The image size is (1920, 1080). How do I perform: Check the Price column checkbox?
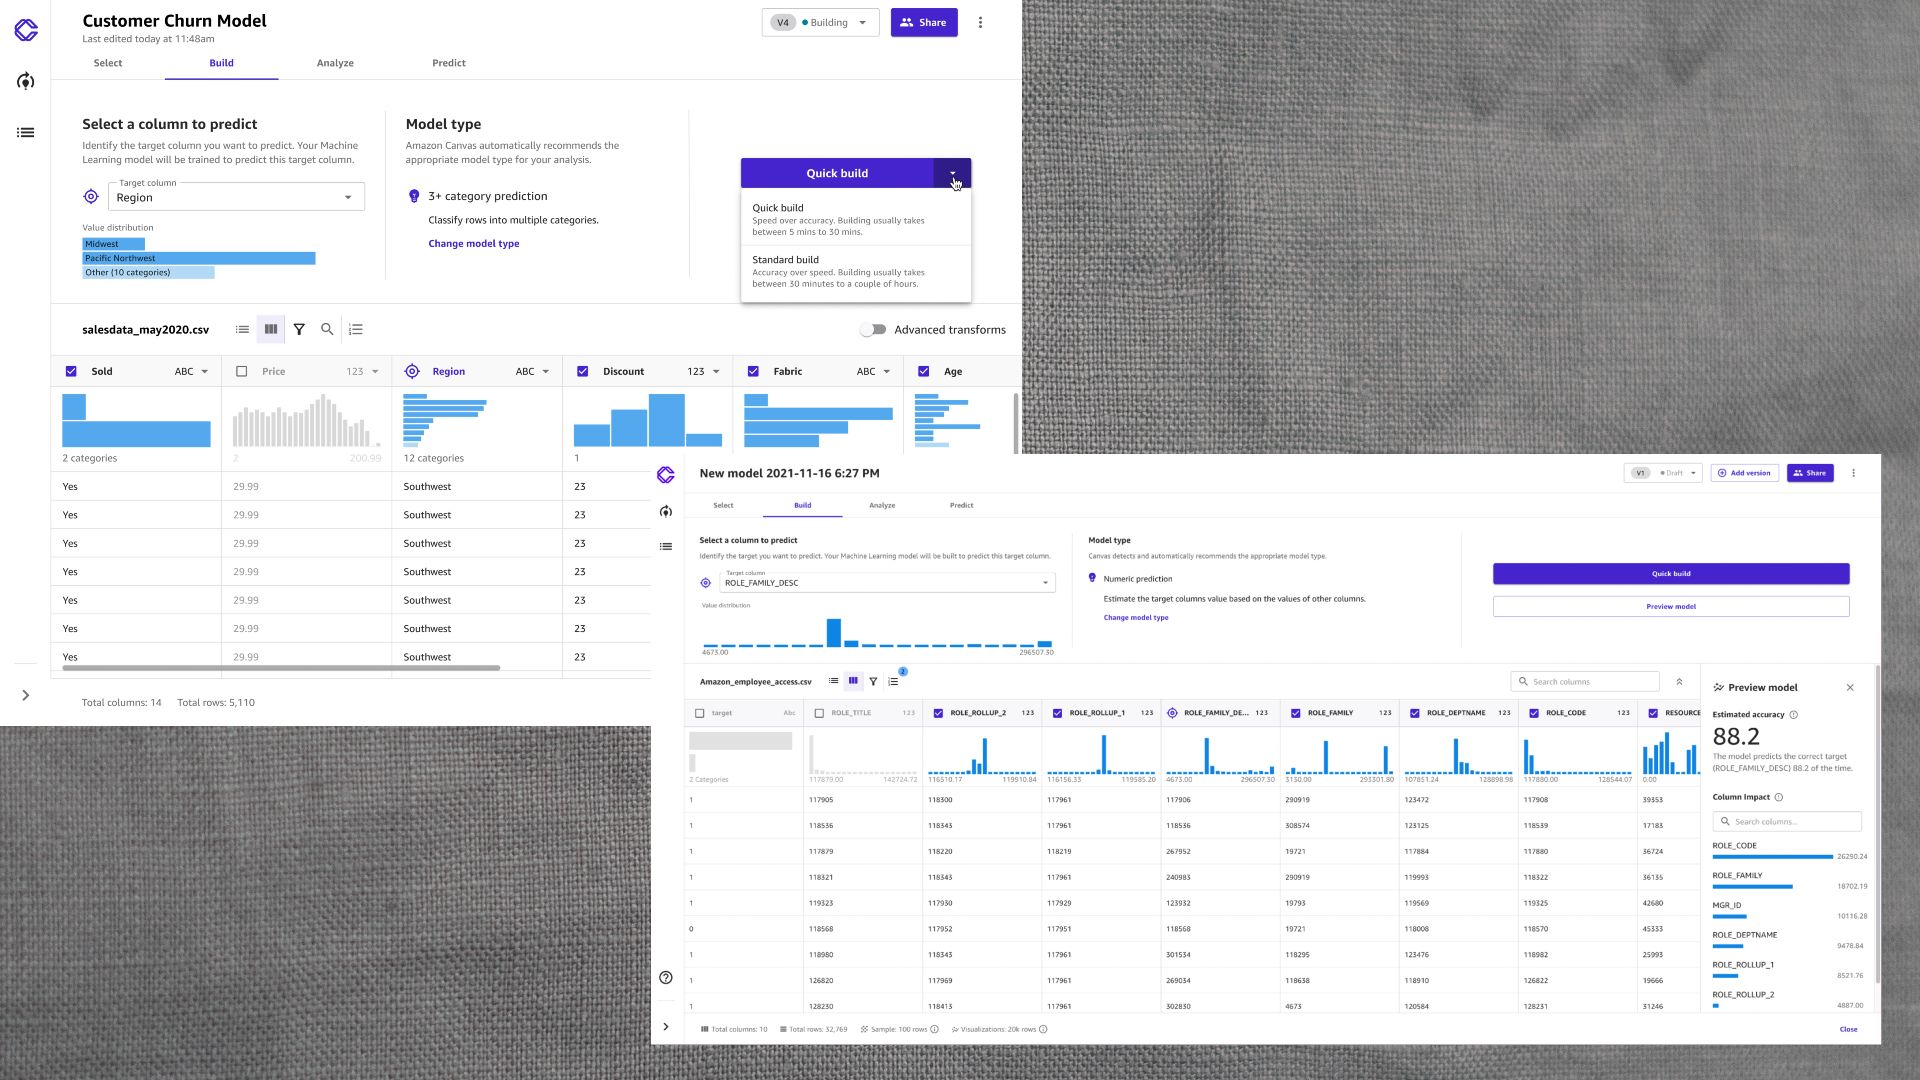241,371
